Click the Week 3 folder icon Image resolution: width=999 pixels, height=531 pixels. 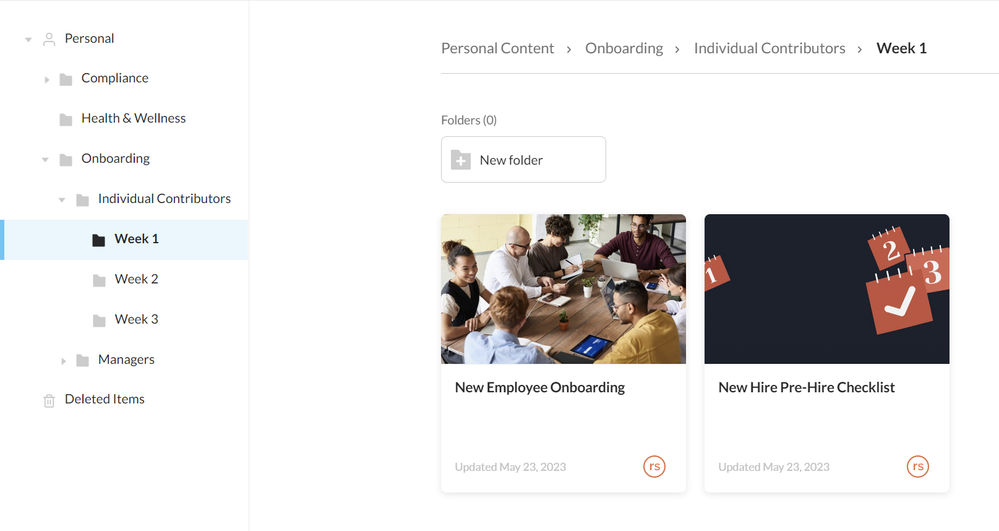[x=99, y=320]
